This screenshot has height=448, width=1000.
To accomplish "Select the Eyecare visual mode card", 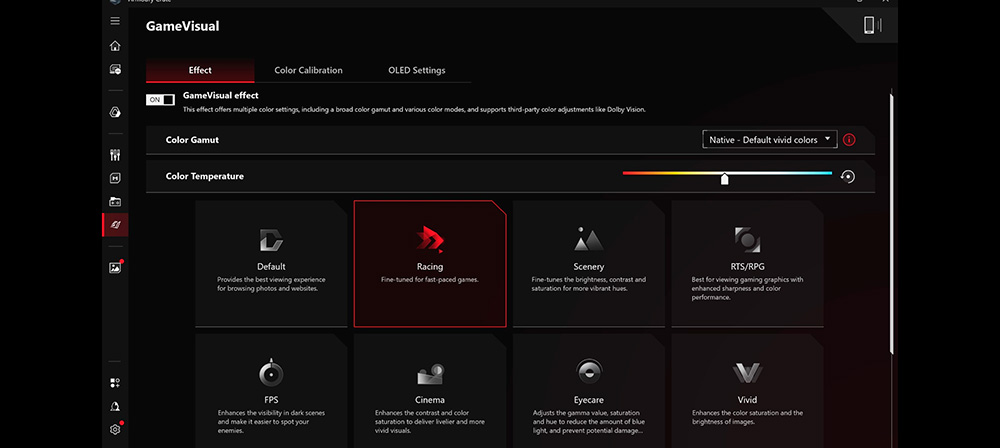I will (x=589, y=391).
